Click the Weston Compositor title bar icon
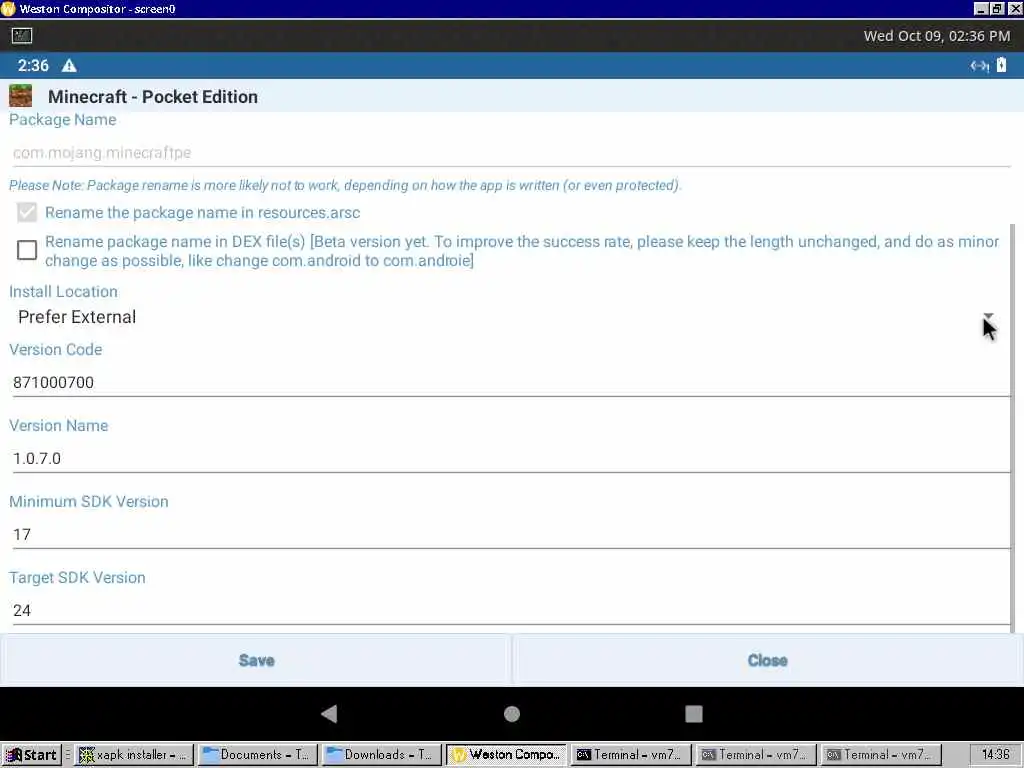Image resolution: width=1024 pixels, height=768 pixels. point(8,8)
